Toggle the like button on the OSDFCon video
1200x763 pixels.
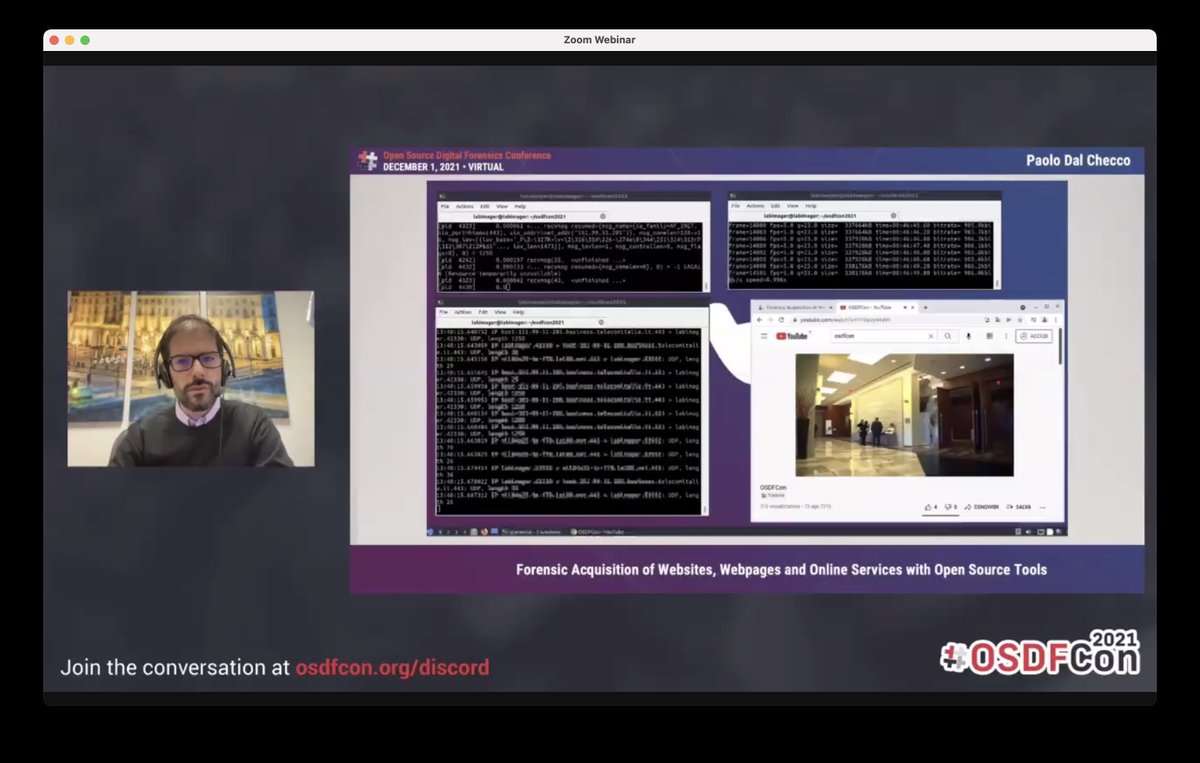pos(930,507)
